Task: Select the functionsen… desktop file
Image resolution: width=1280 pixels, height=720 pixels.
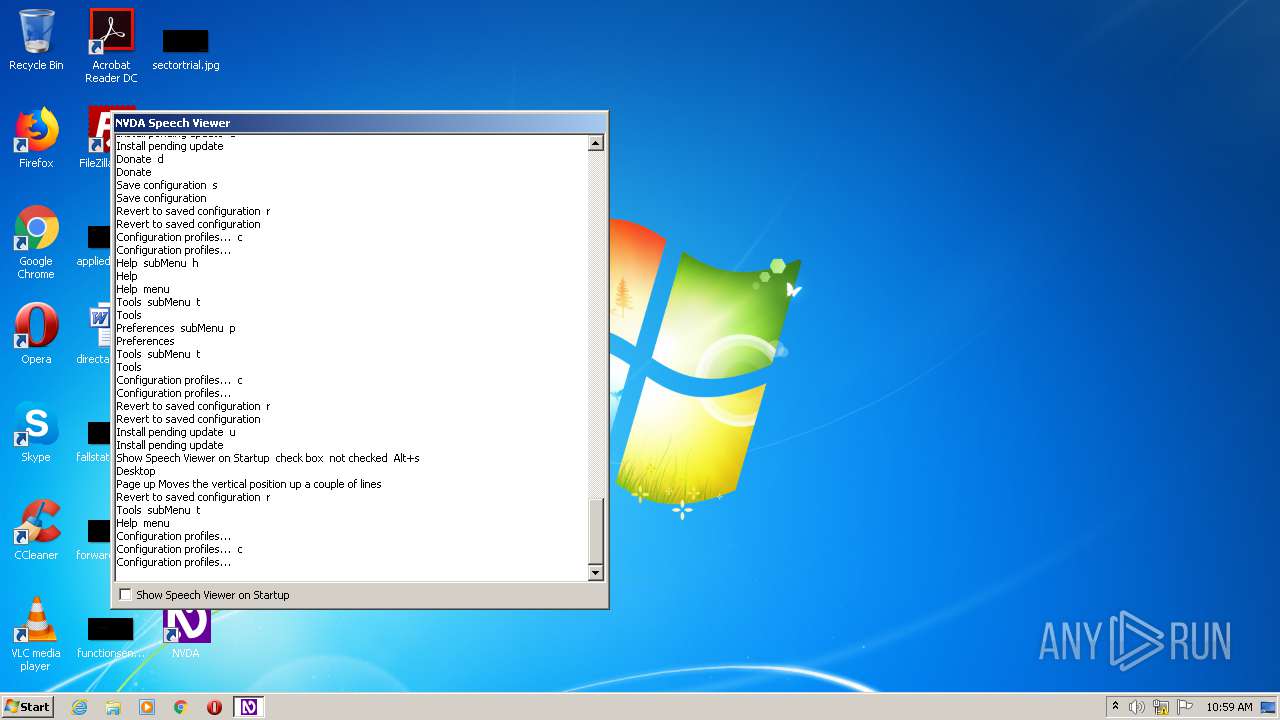Action: pyautogui.click(x=110, y=638)
